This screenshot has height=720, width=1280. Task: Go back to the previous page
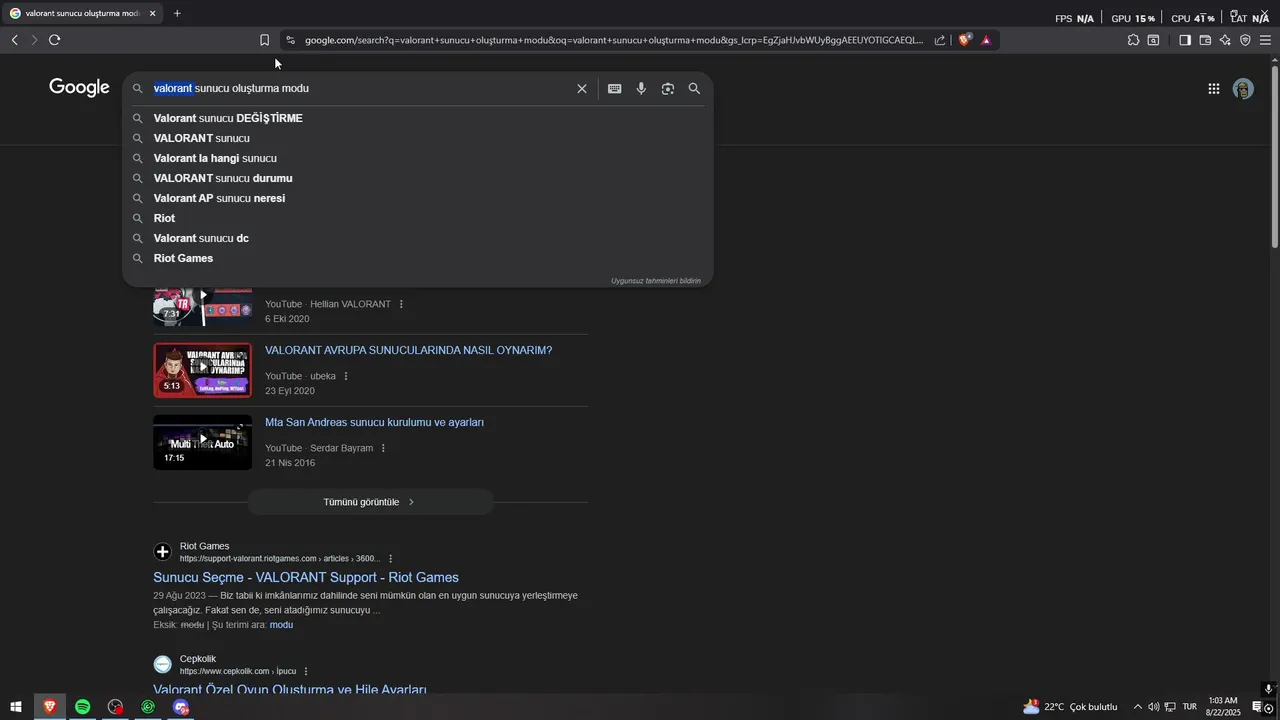click(14, 40)
